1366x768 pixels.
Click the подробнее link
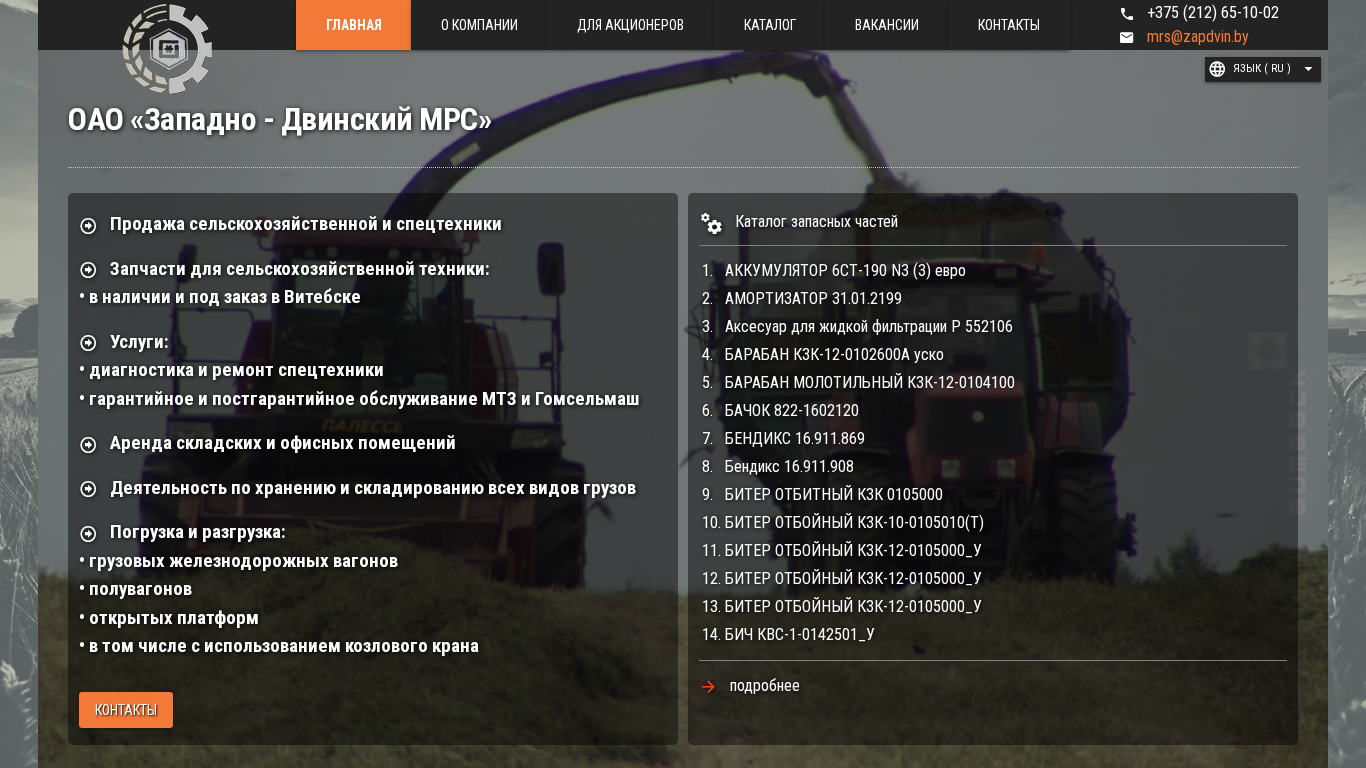point(764,686)
